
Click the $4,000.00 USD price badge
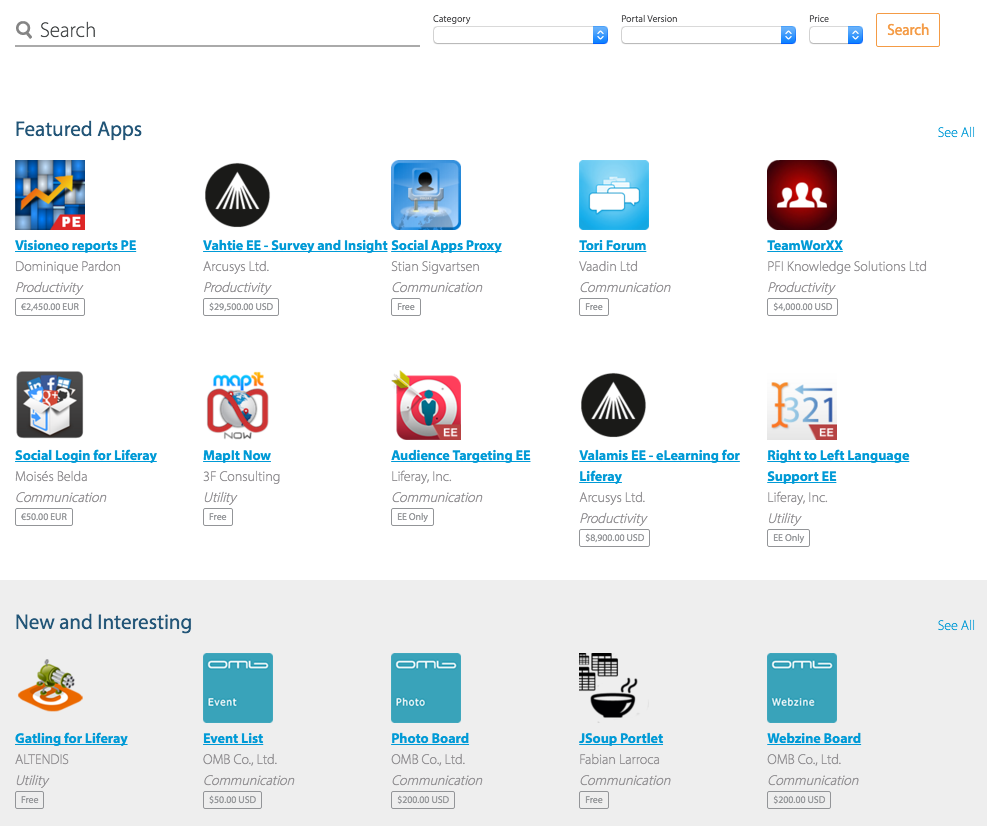[802, 307]
